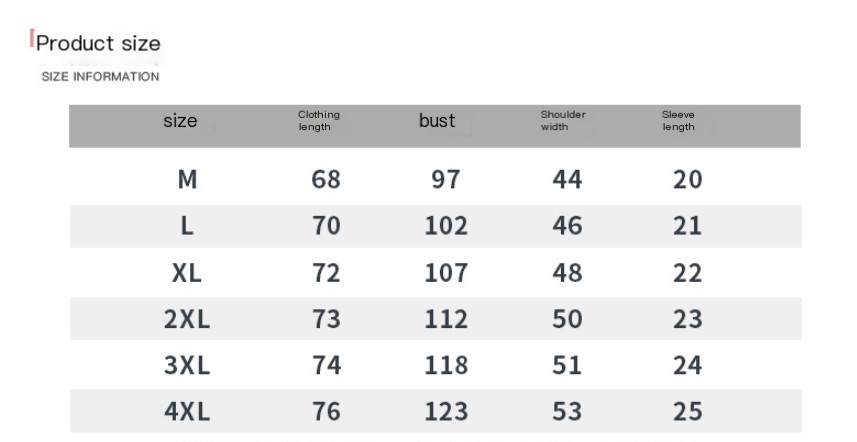Viewport: 857px width, 442px height.
Task: Select the M size row label
Action: click(x=187, y=179)
